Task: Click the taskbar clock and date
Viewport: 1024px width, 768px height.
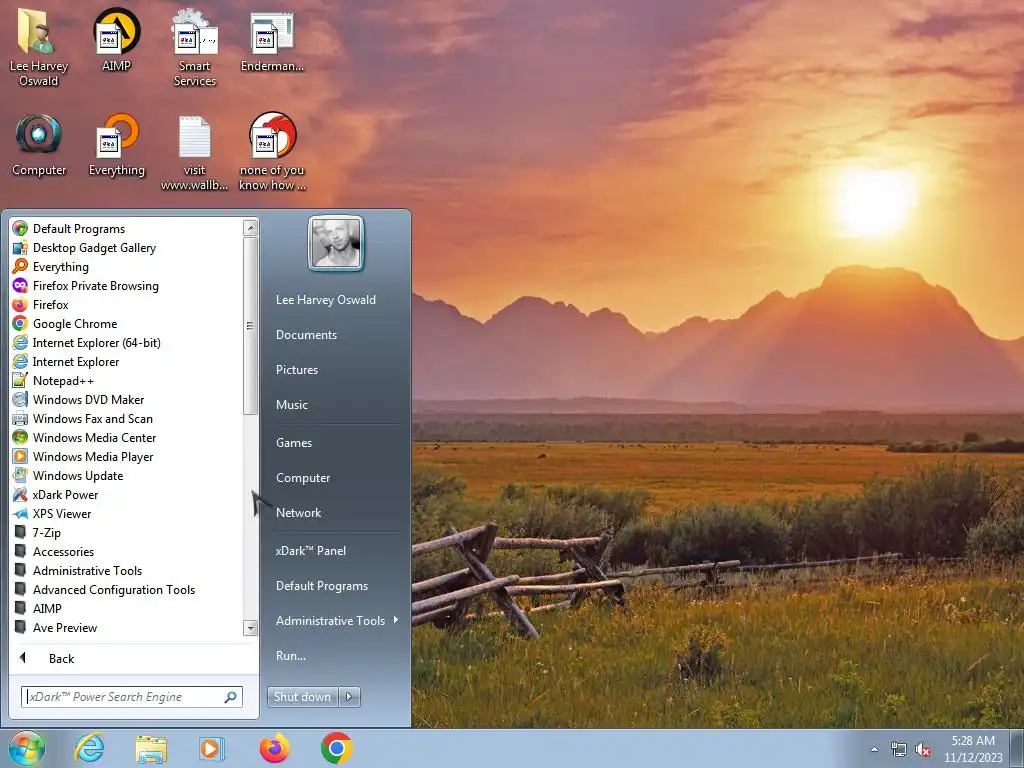Action: [973, 749]
